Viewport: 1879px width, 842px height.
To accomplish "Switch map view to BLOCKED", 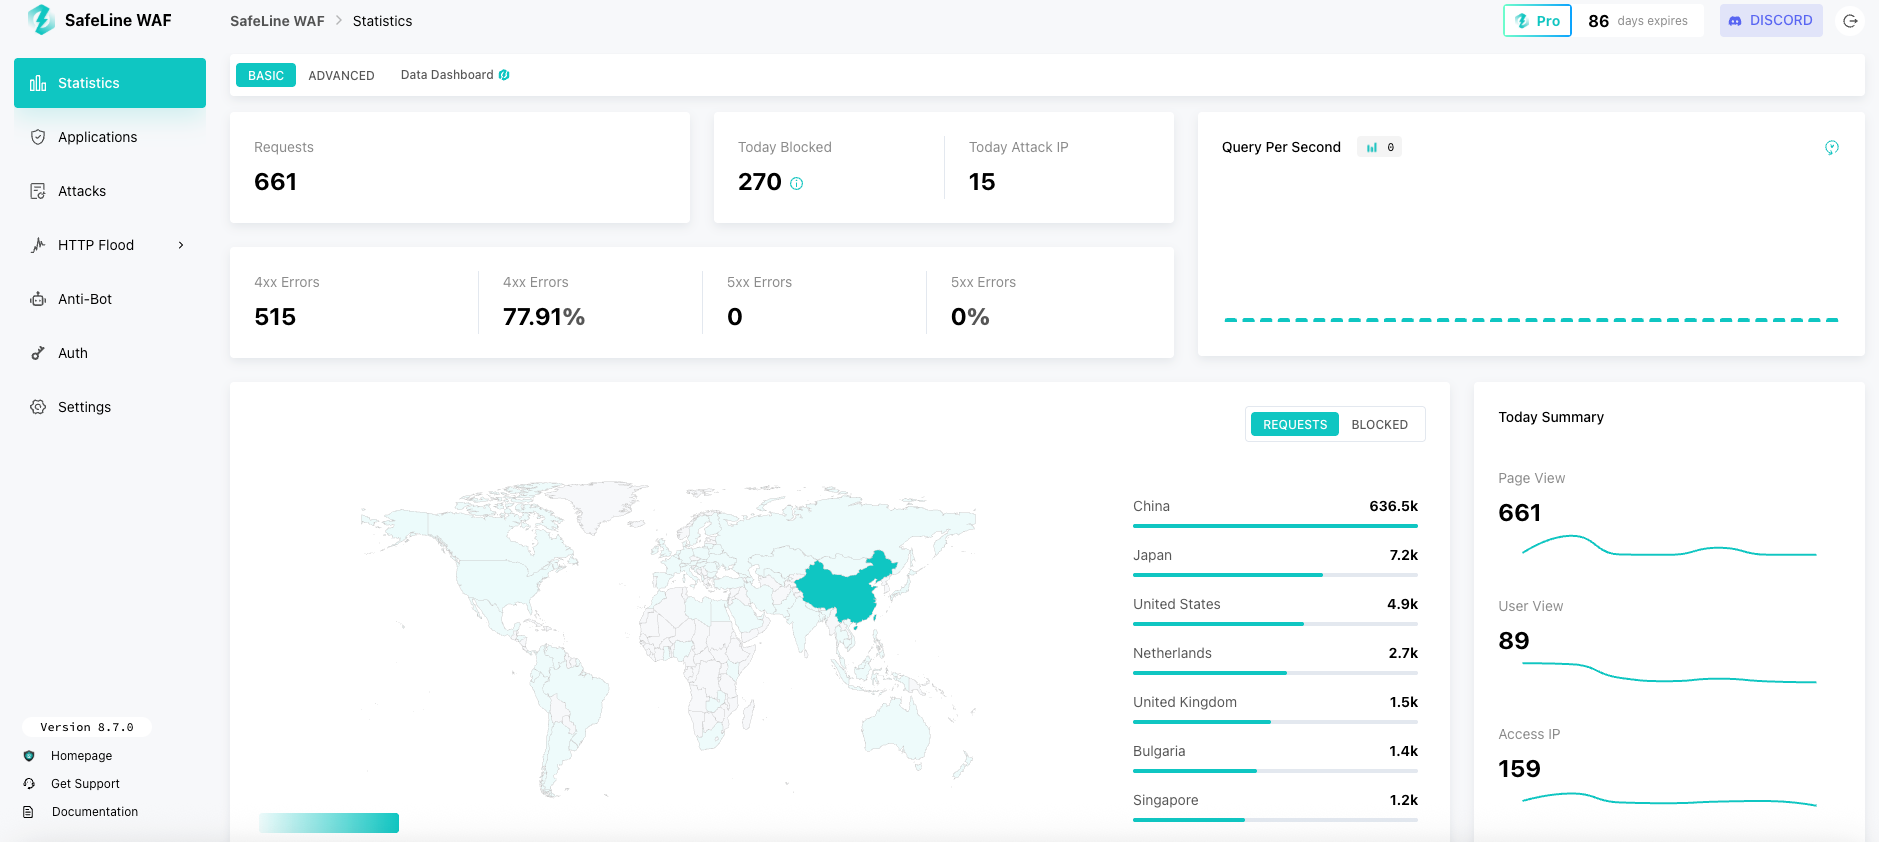I will pyautogui.click(x=1379, y=425).
